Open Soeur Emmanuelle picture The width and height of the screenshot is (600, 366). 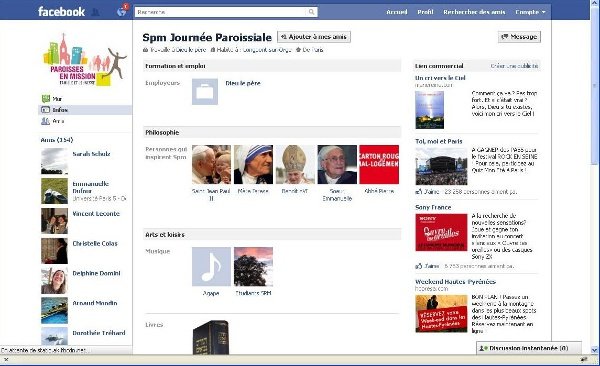pyautogui.click(x=337, y=165)
